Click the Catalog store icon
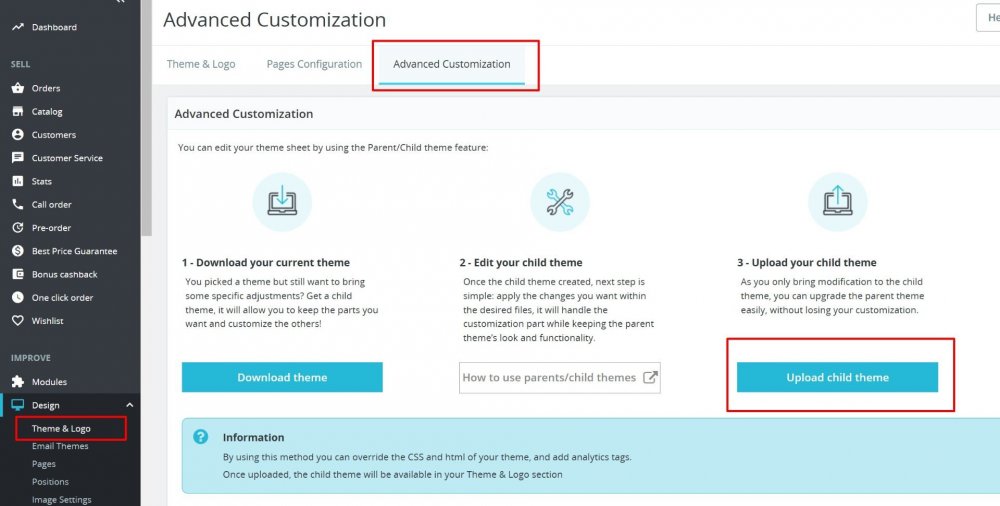Screen dimensions: 1000x506 click(18, 111)
